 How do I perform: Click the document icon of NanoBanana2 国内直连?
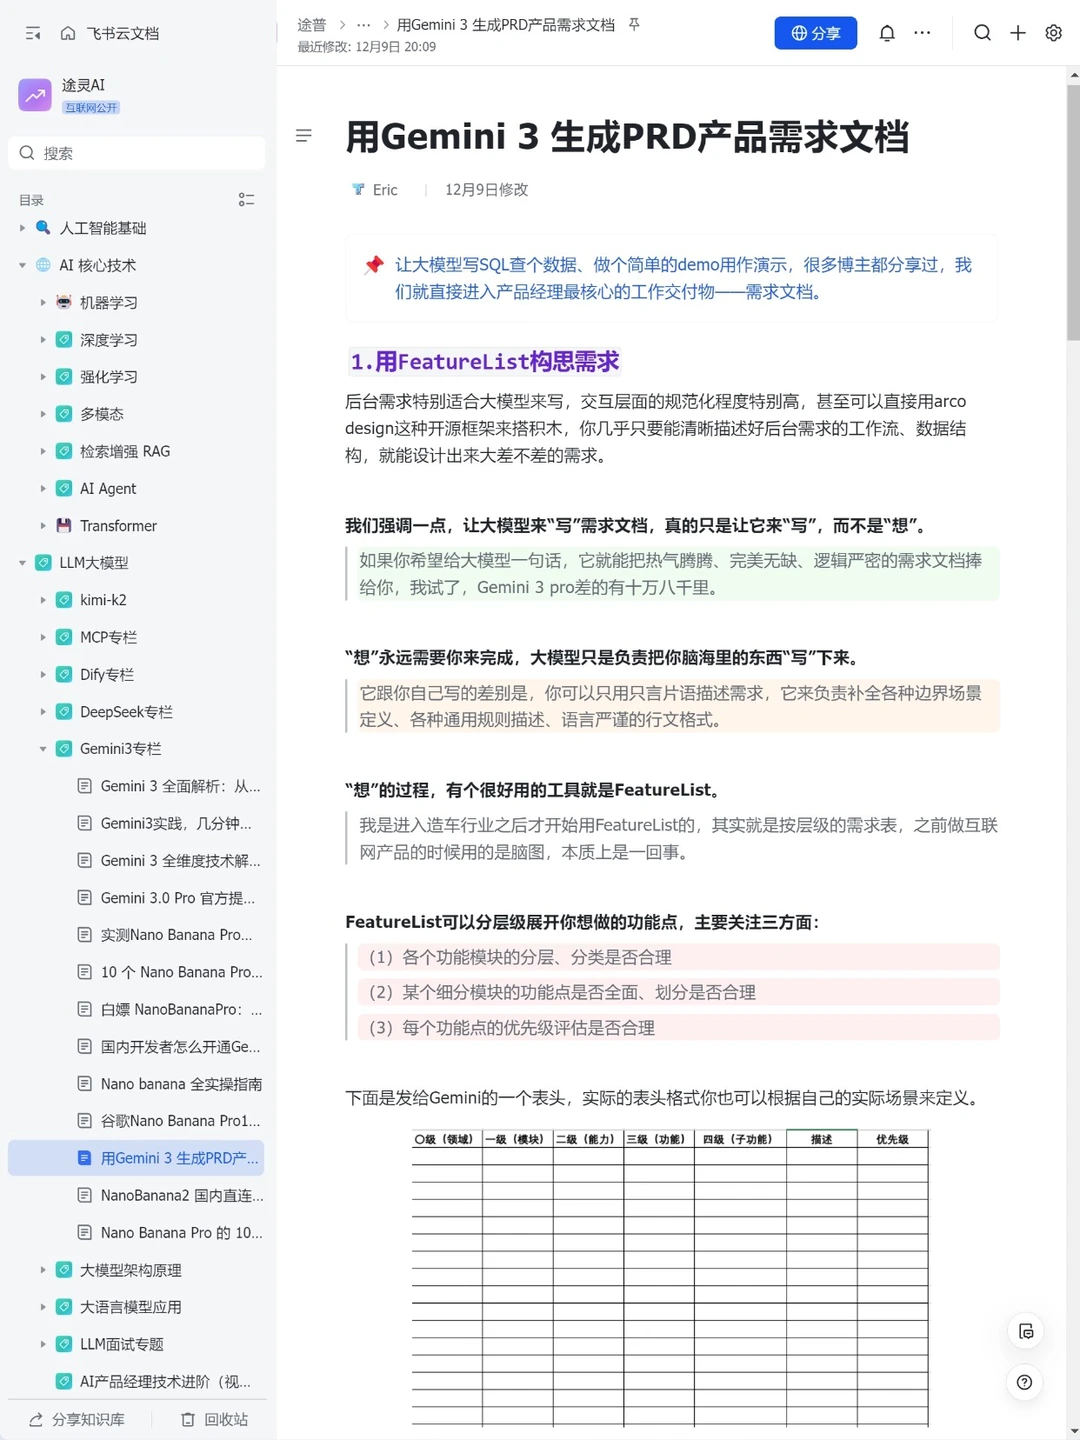pos(85,1195)
